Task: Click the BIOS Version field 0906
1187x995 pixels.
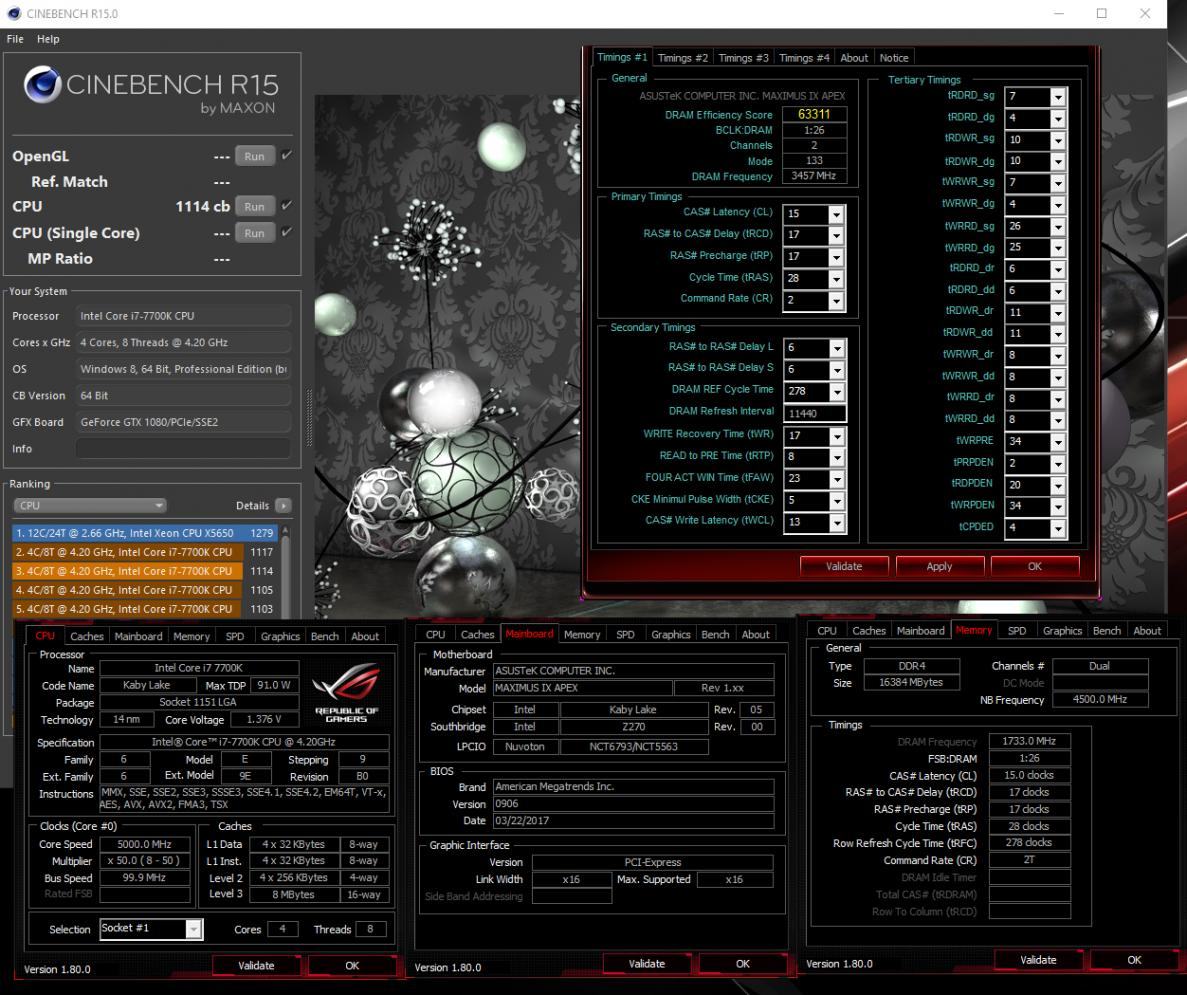Action: pyautogui.click(x=634, y=803)
